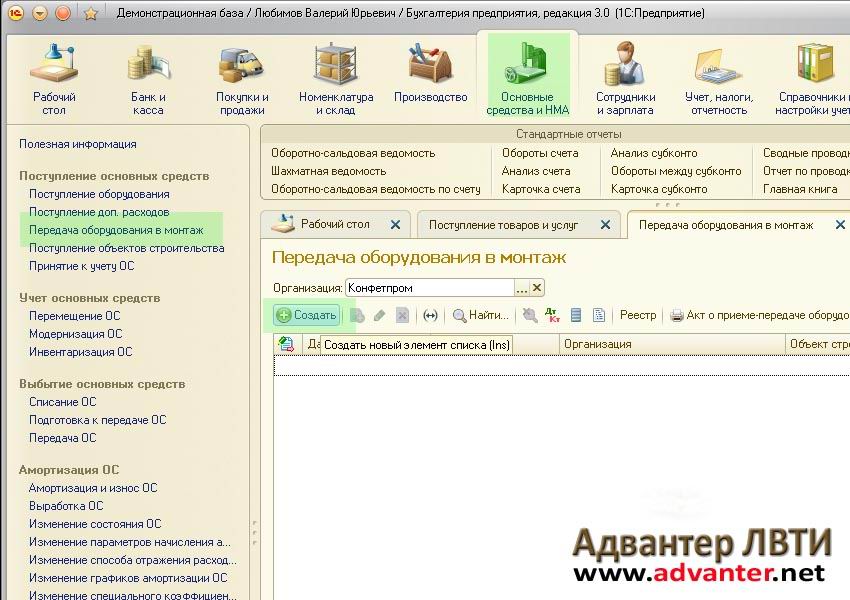Open Перемещение ОС in the sidebar
Image resolution: width=850 pixels, height=600 pixels.
tap(74, 315)
